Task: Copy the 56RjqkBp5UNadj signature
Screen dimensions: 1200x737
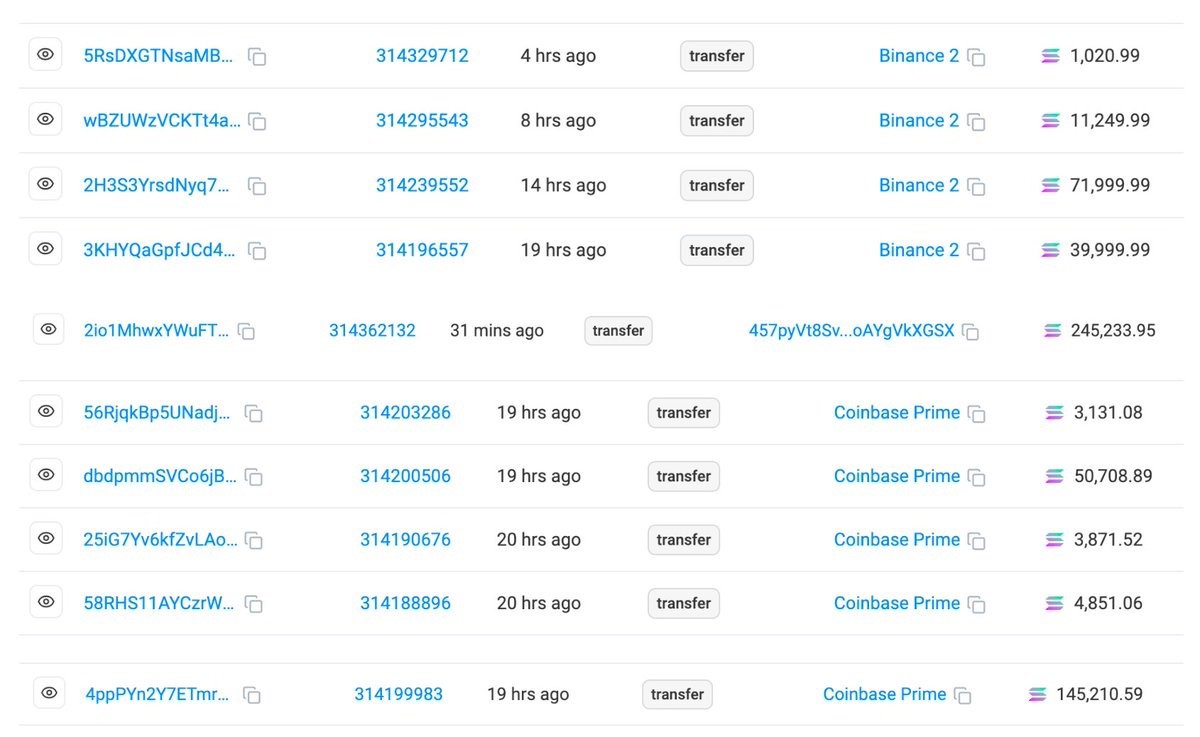Action: (254, 413)
